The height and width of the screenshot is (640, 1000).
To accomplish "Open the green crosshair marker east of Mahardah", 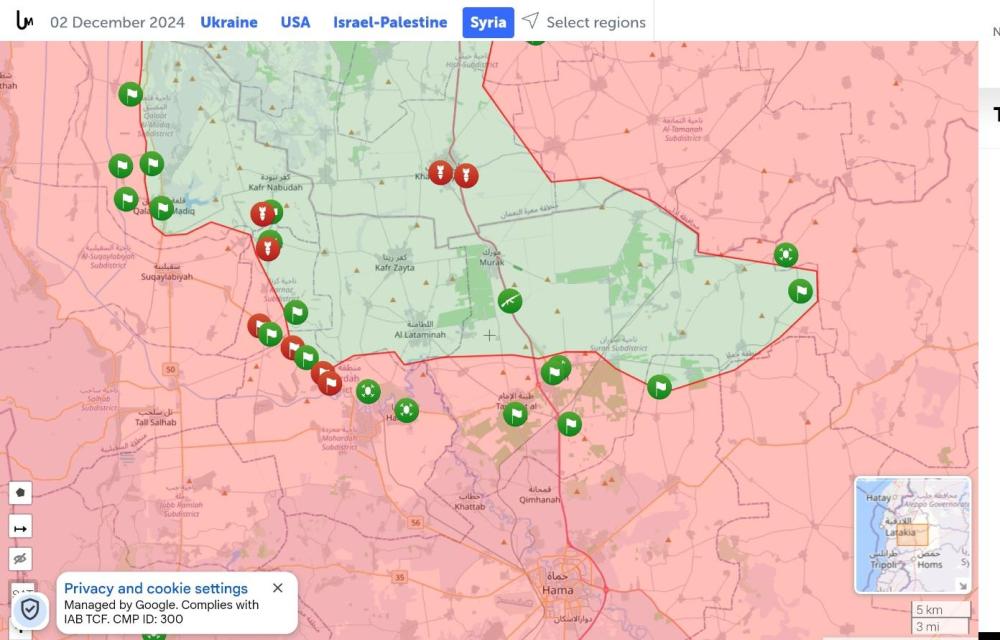I will coord(406,411).
